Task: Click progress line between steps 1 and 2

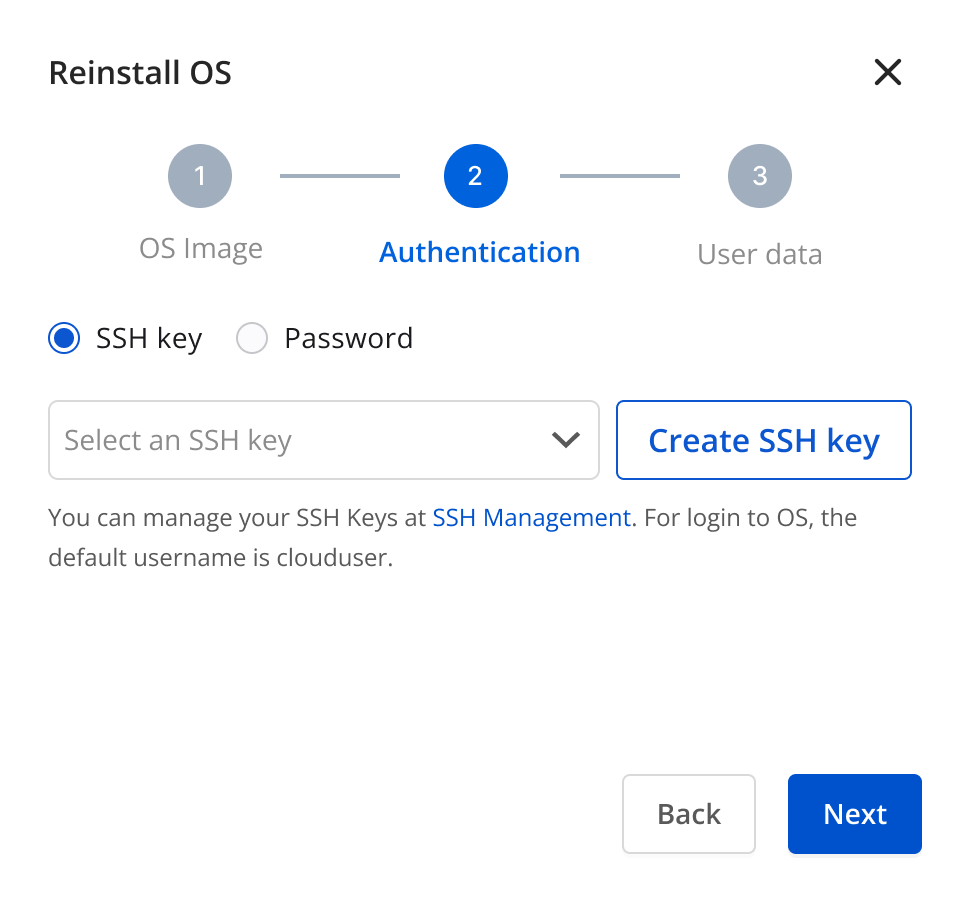Action: tap(340, 176)
